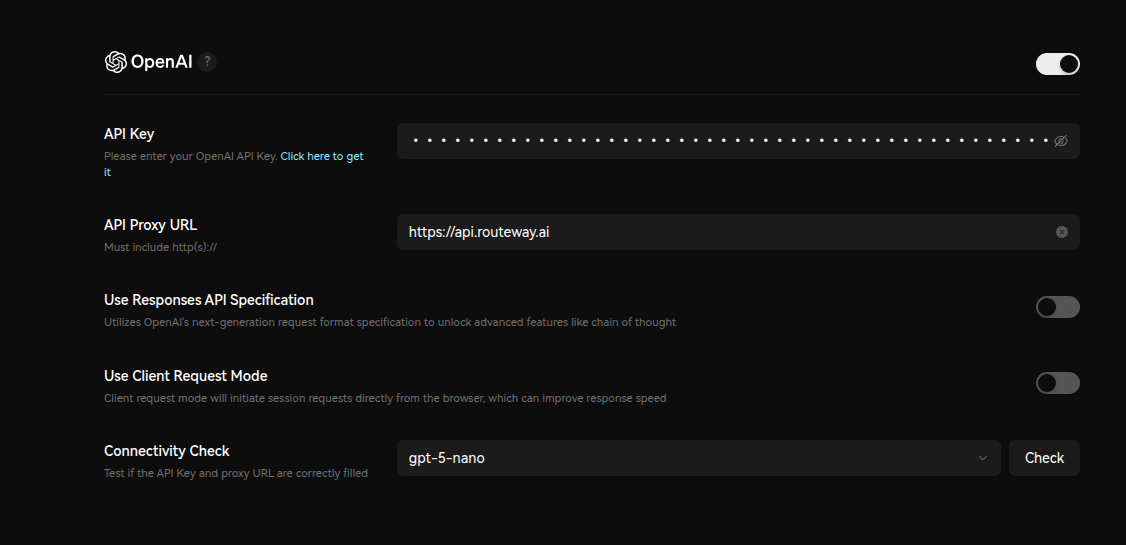
Task: Click 'Use Responses API Specification' heading
Action: [x=209, y=300]
